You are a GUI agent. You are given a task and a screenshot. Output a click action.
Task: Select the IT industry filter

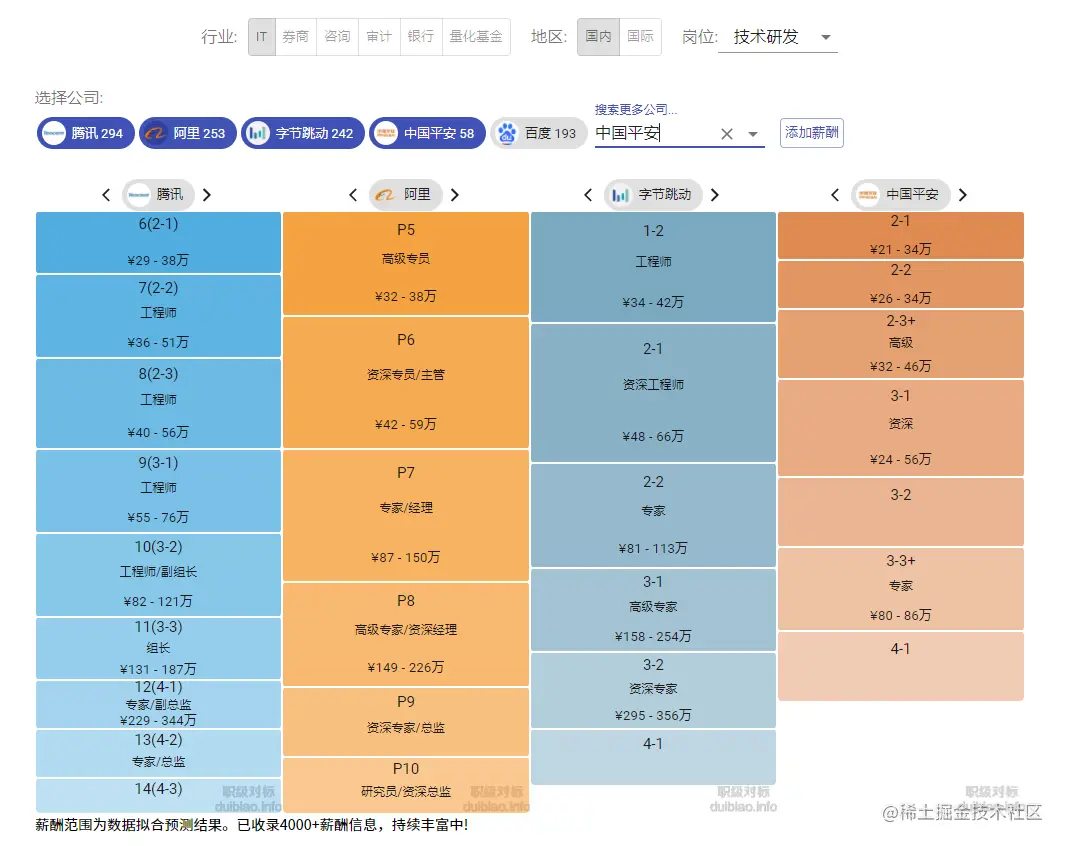click(262, 37)
